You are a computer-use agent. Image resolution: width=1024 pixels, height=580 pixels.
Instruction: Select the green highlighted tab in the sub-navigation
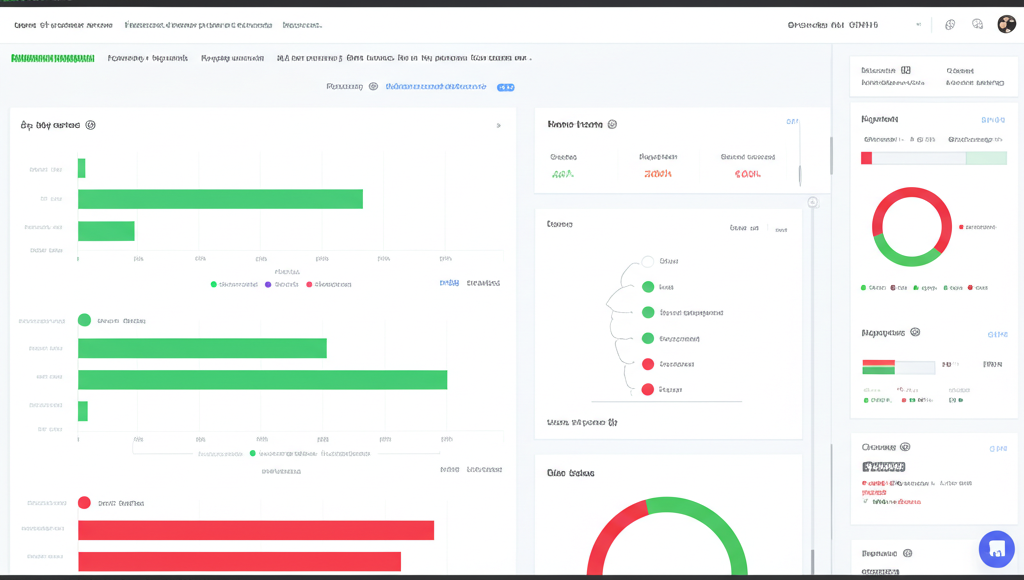(52, 59)
